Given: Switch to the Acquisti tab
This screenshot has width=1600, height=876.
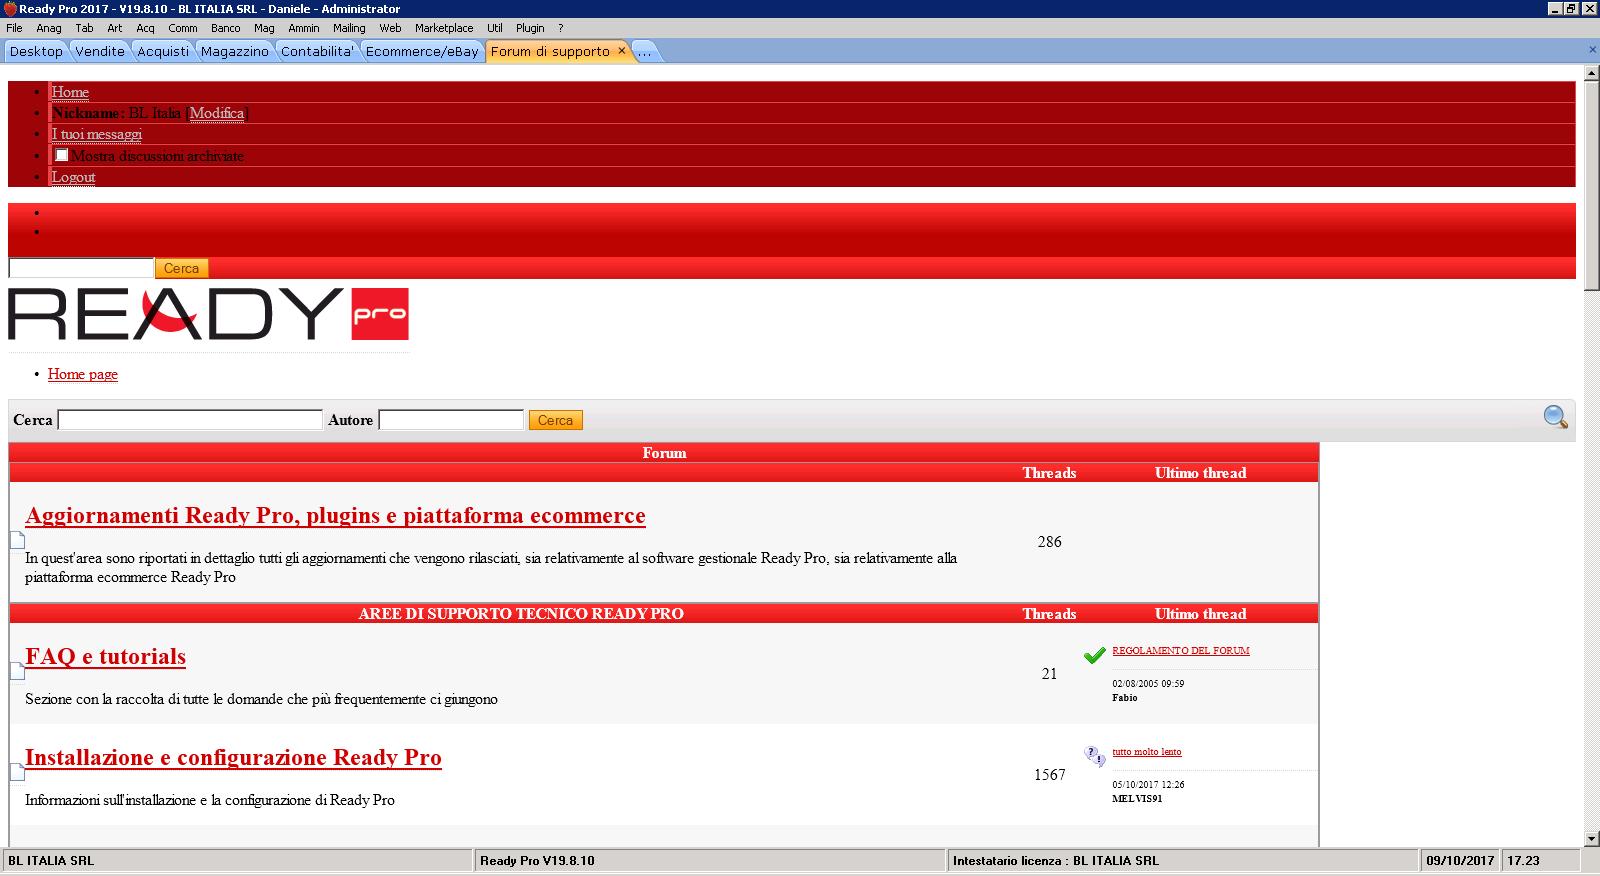Looking at the screenshot, I should pyautogui.click(x=163, y=51).
